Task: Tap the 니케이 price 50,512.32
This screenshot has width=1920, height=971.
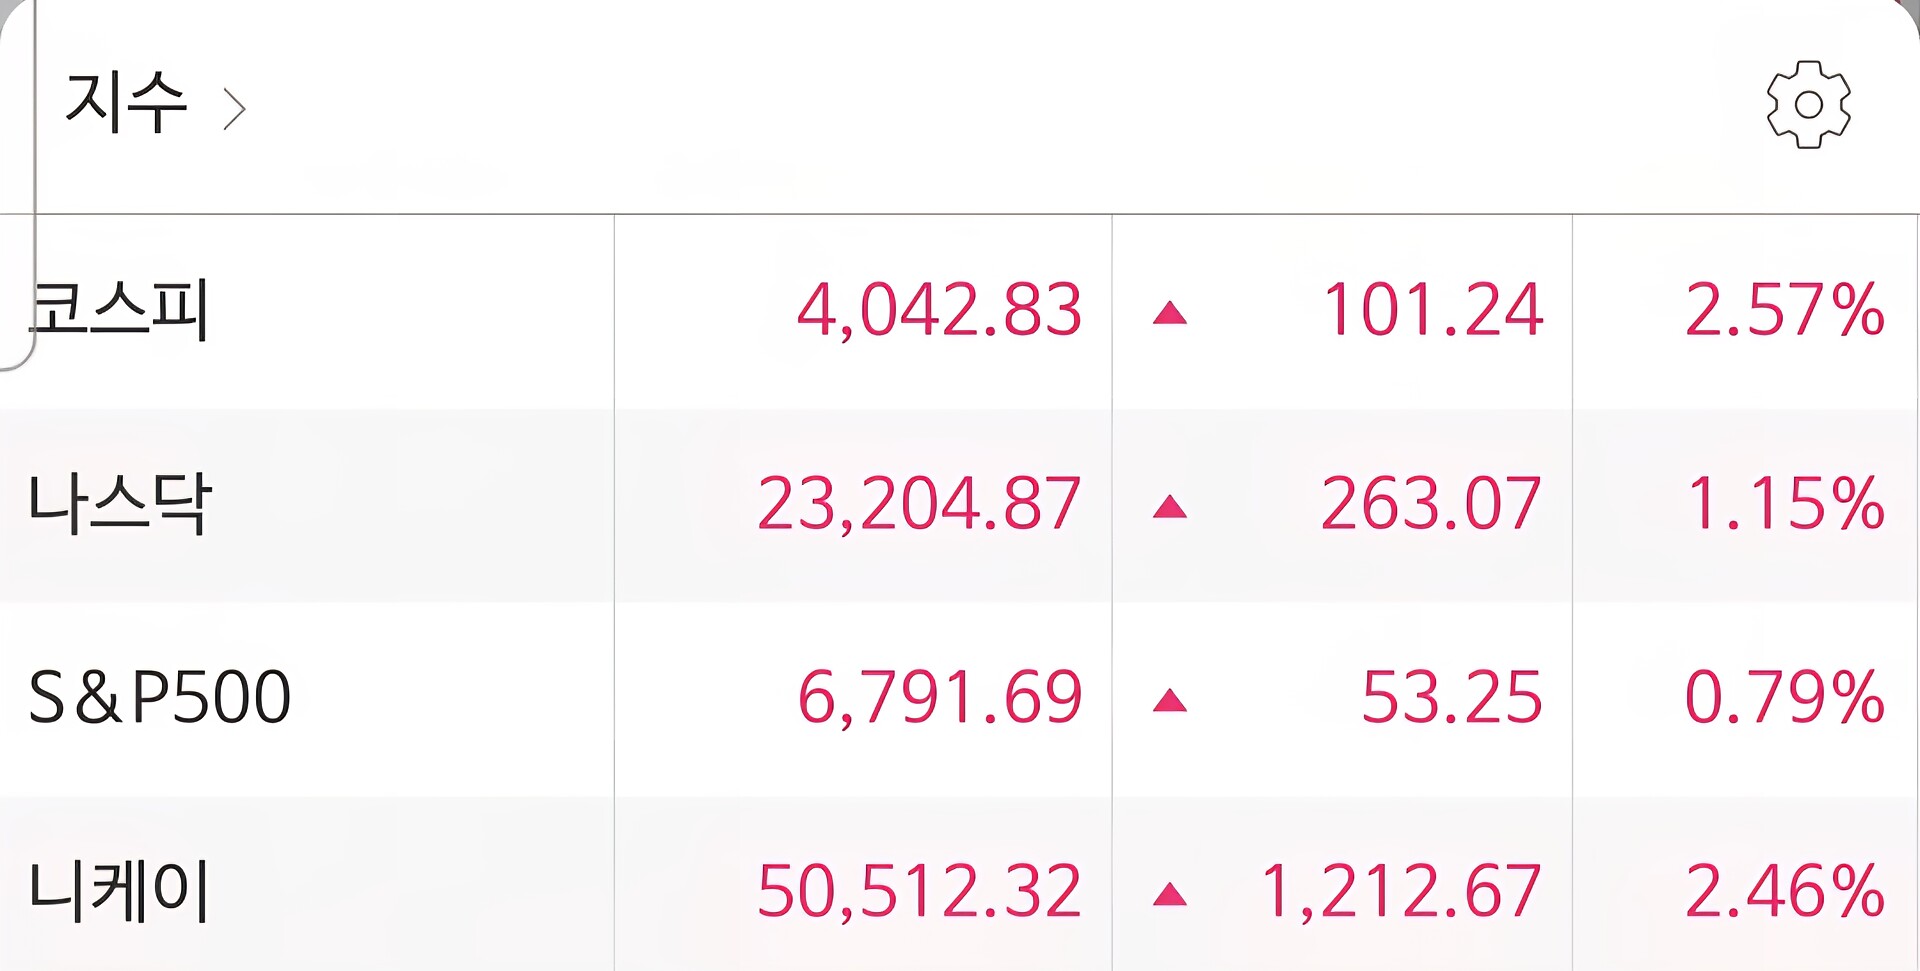Action: pos(919,890)
